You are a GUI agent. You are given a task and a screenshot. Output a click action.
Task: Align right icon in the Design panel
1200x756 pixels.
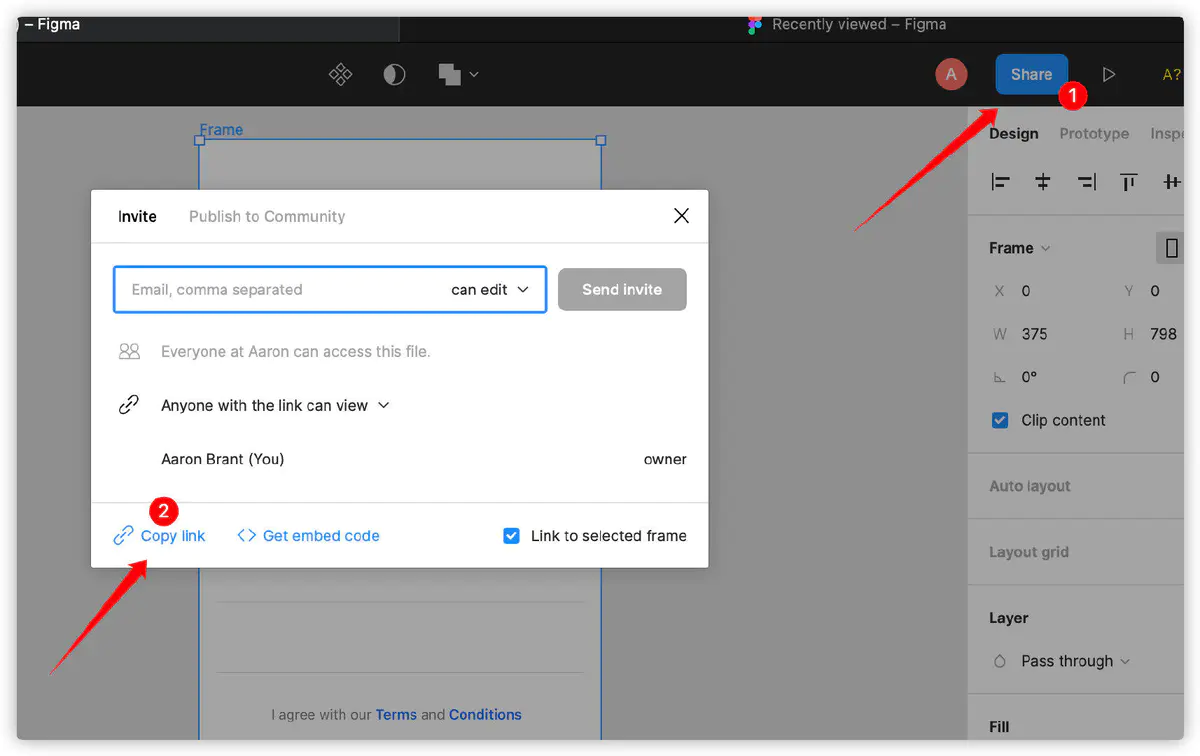click(1086, 182)
